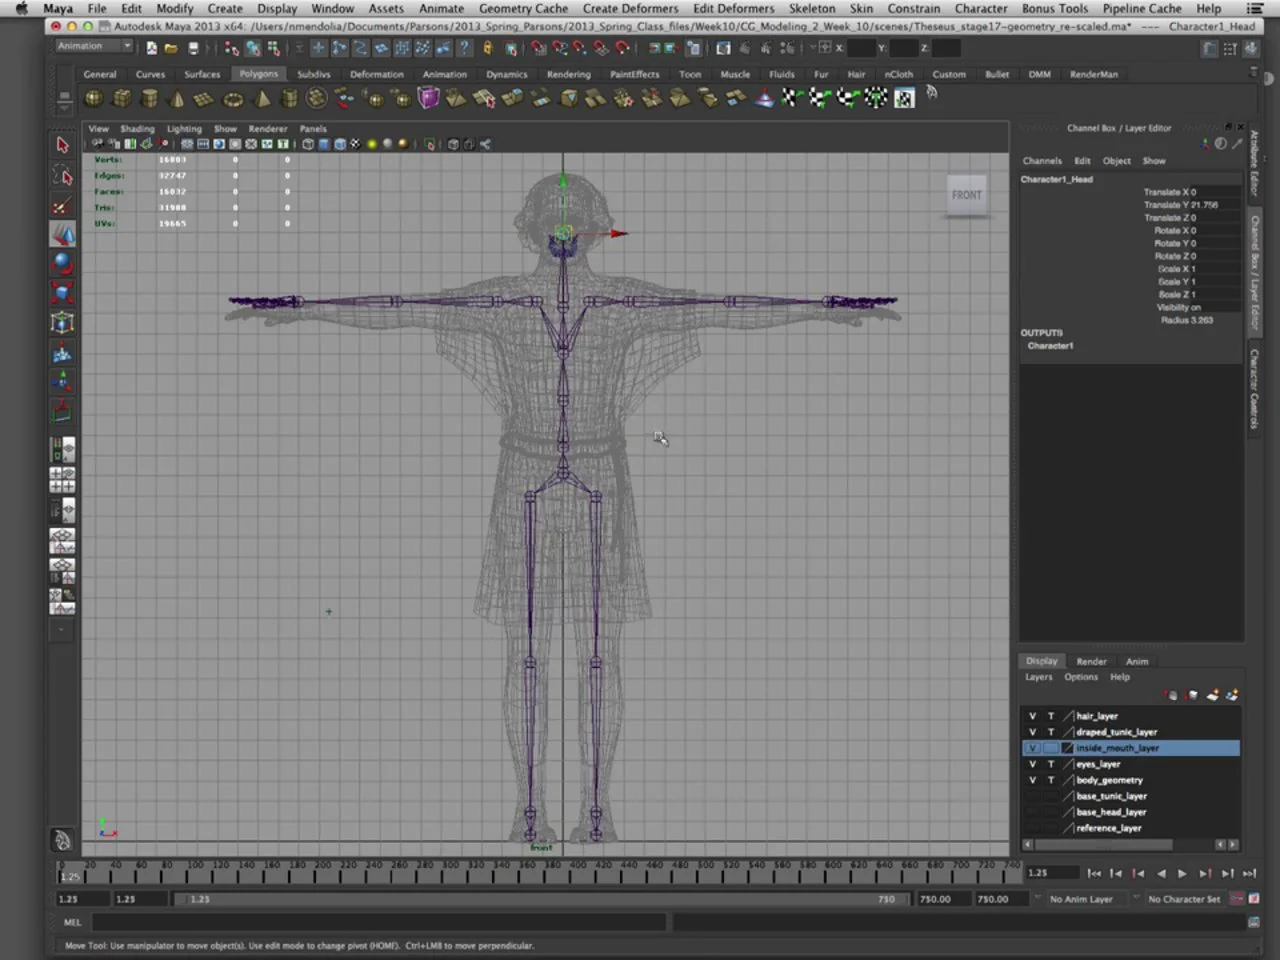Open Channels menu in Channel Box
Image resolution: width=1280 pixels, height=960 pixels.
pyautogui.click(x=1042, y=160)
